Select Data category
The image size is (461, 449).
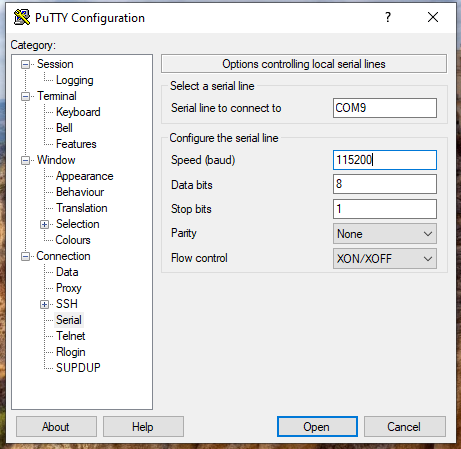[67, 272]
